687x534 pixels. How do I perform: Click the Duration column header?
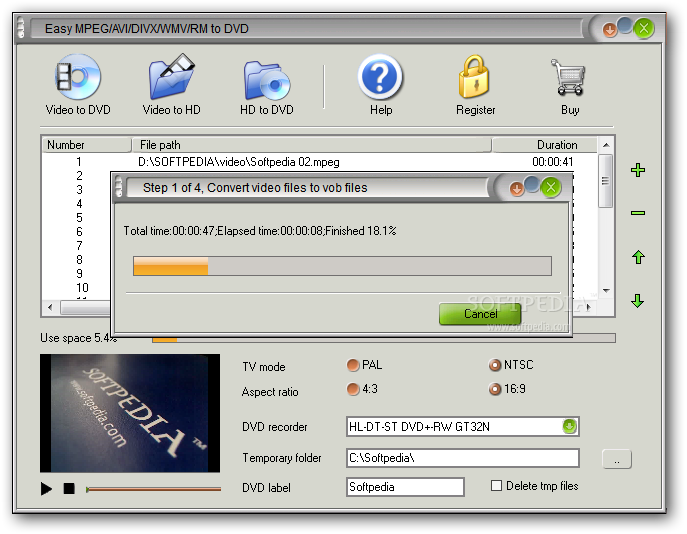click(545, 145)
